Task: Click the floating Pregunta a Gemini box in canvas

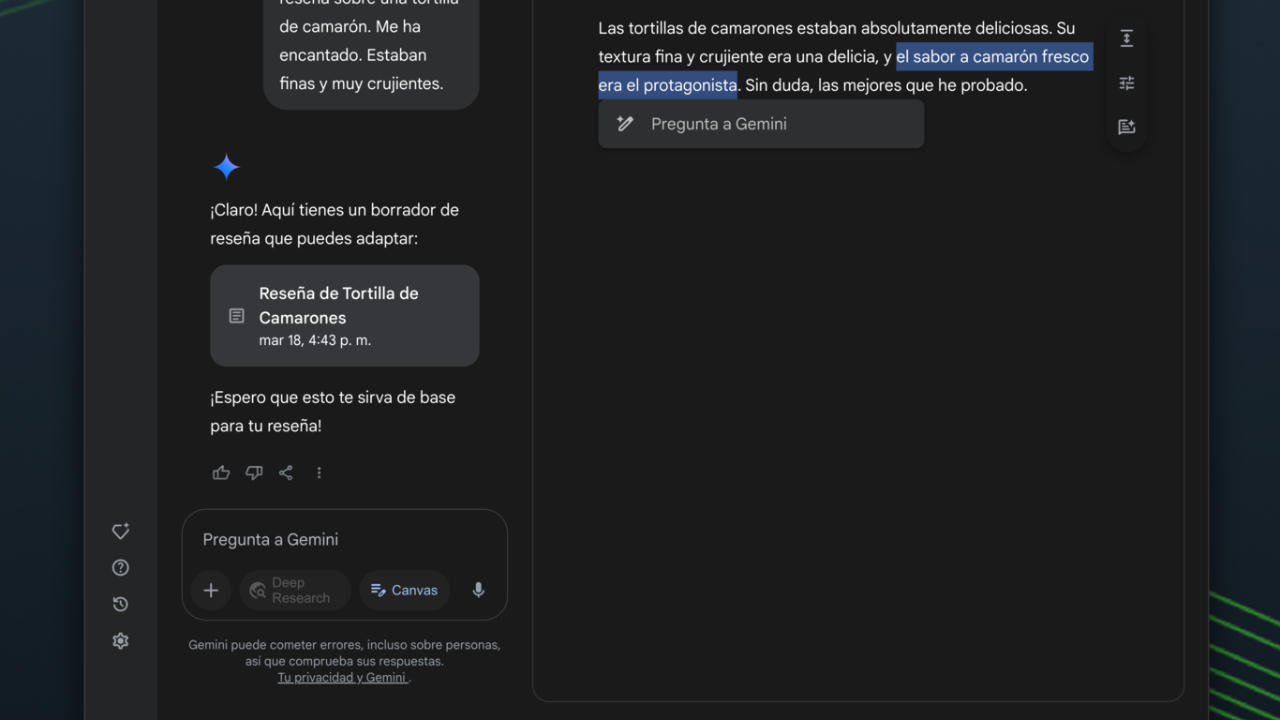Action: pyautogui.click(x=761, y=124)
